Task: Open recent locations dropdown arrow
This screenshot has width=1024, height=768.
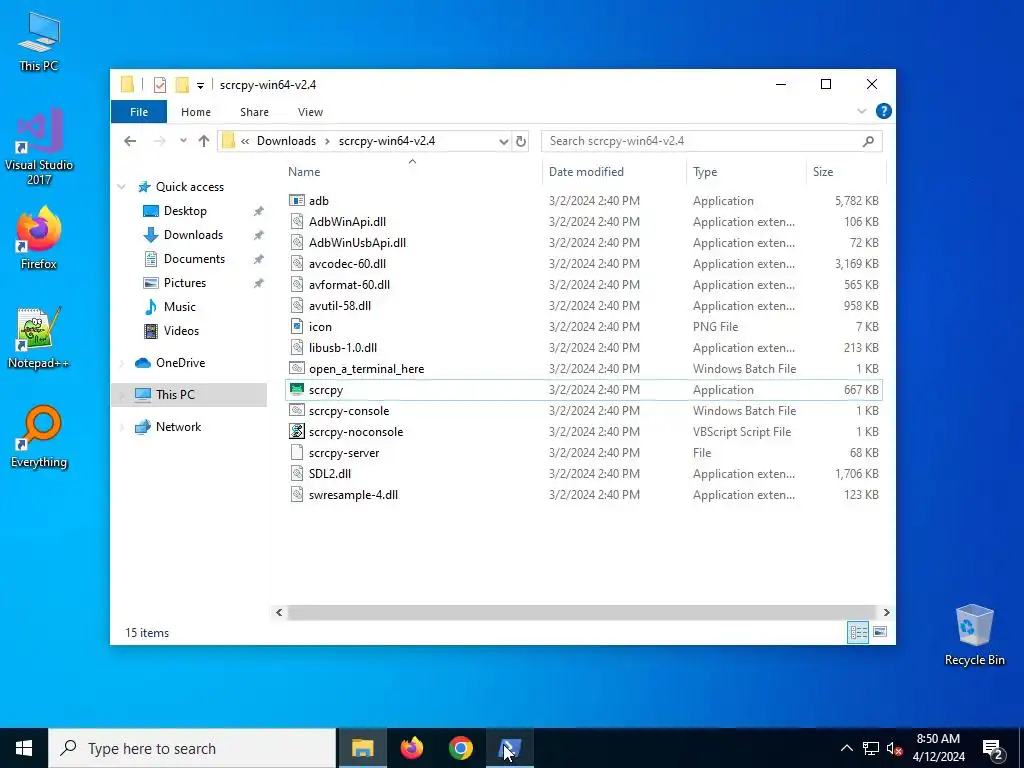Action: (184, 141)
